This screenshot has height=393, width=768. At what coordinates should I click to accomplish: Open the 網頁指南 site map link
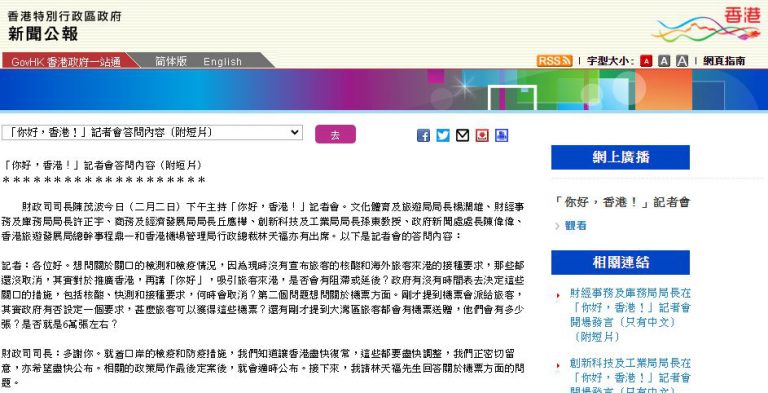coord(724,61)
